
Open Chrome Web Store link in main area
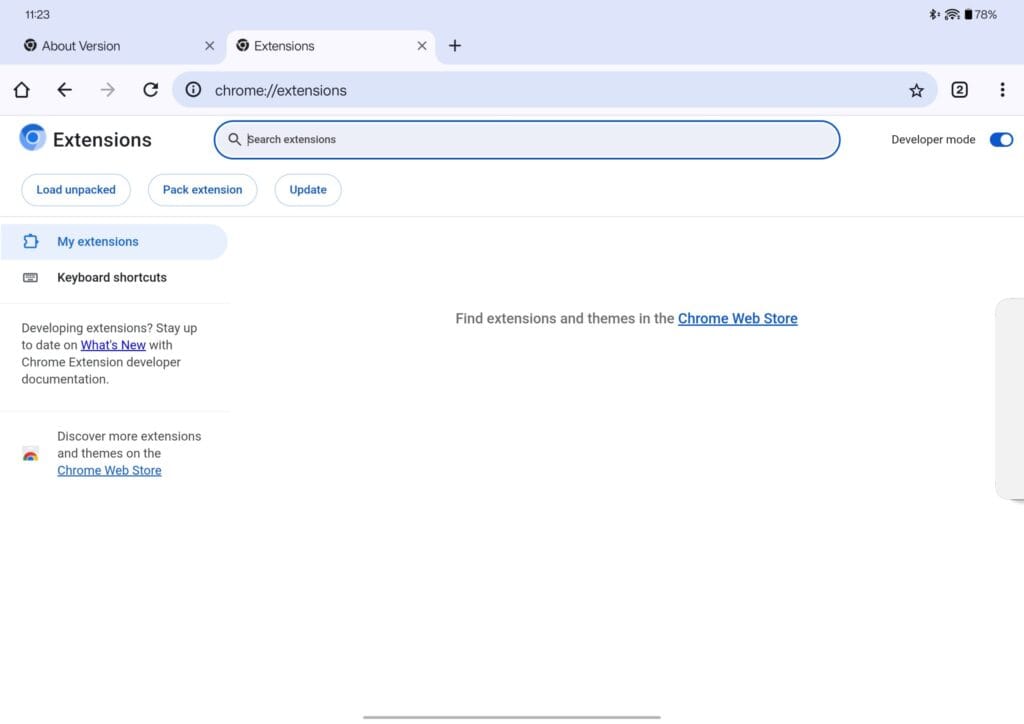[x=737, y=319]
